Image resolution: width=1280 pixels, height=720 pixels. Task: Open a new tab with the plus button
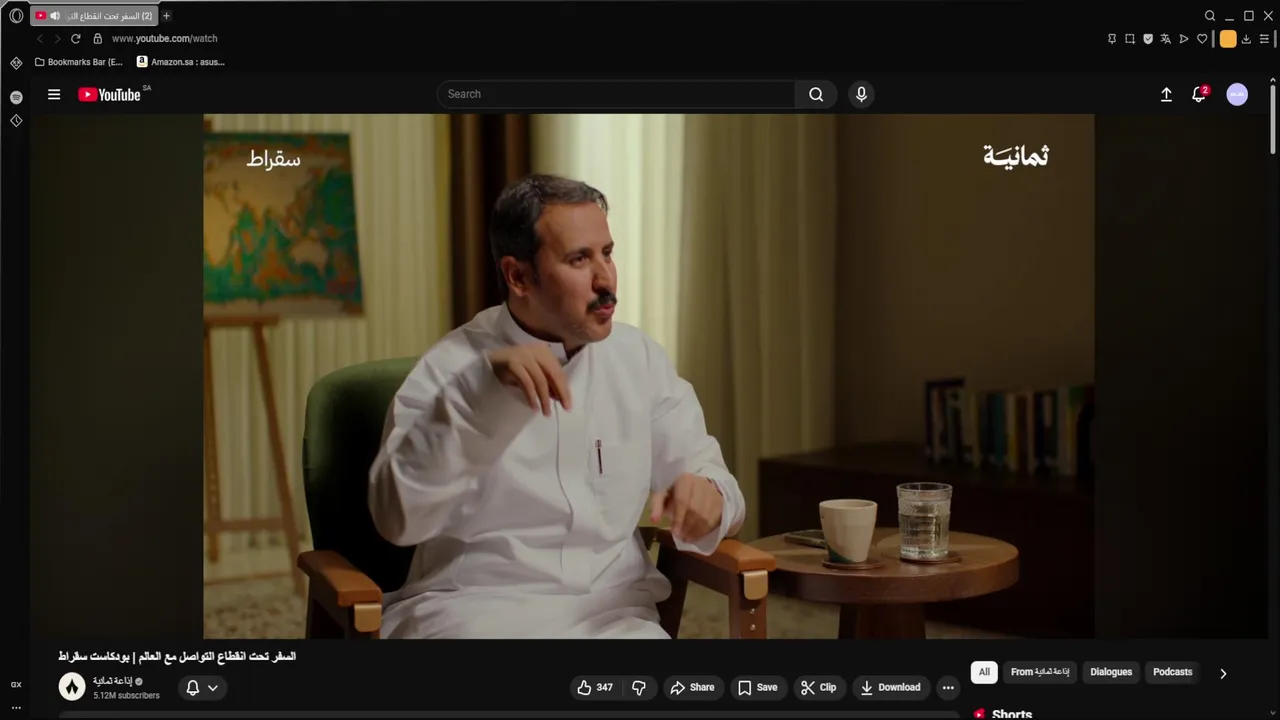coord(166,16)
